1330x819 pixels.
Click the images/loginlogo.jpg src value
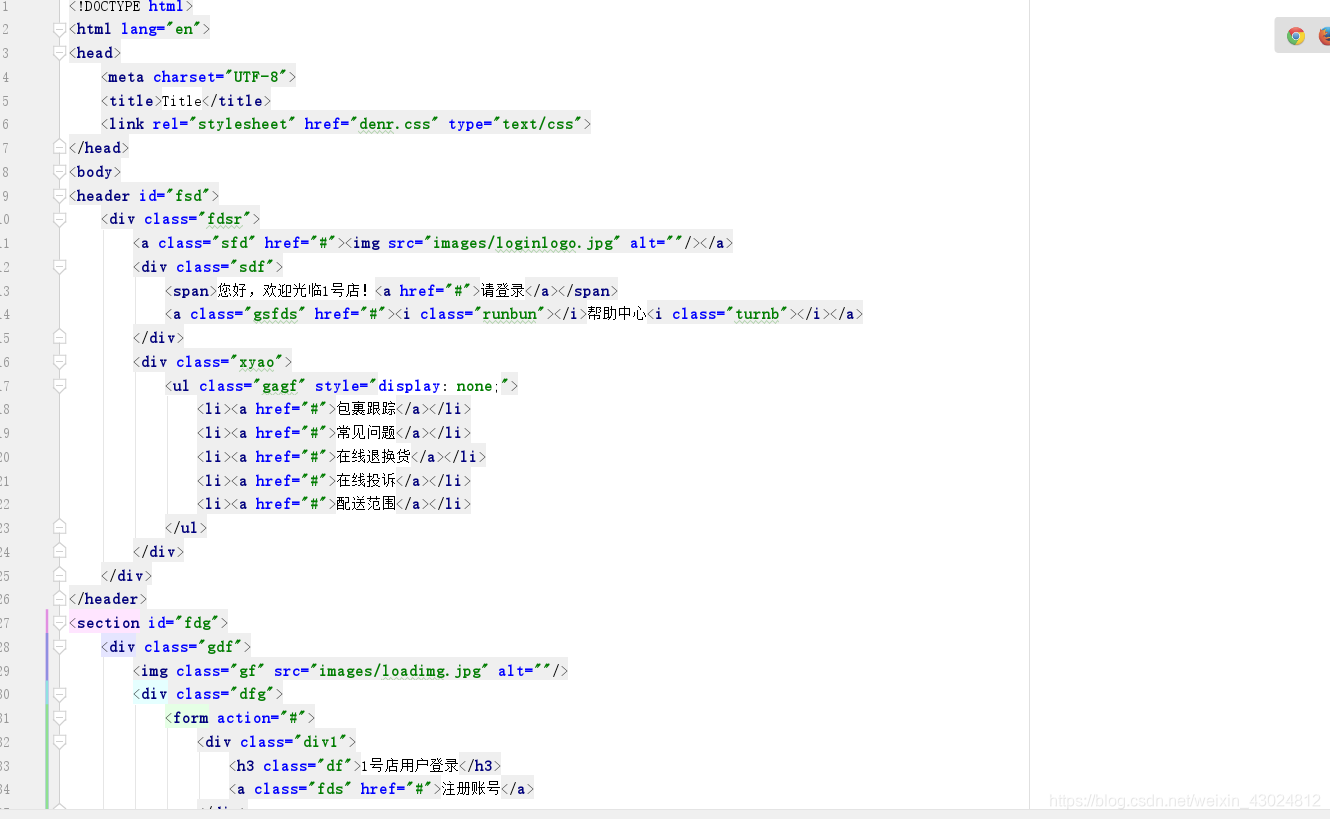(x=523, y=243)
